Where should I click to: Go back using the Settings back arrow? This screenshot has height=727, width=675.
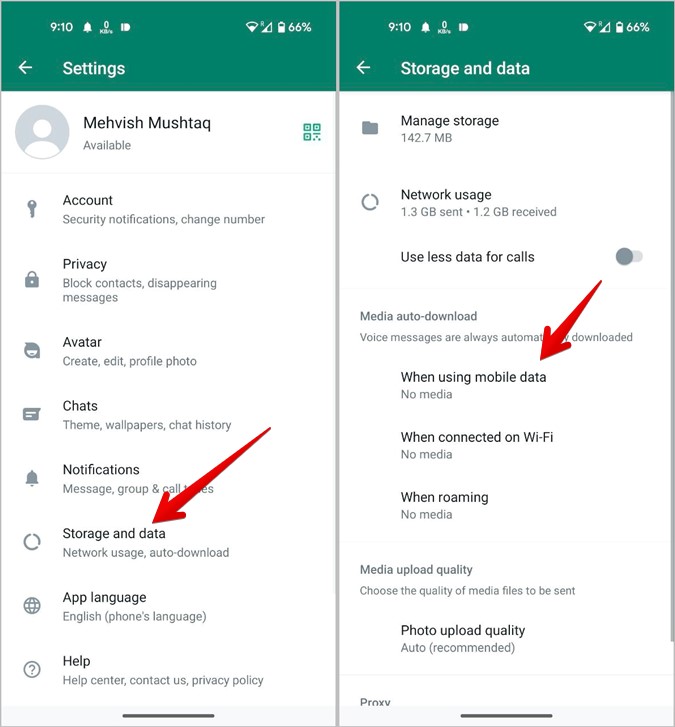pos(25,68)
